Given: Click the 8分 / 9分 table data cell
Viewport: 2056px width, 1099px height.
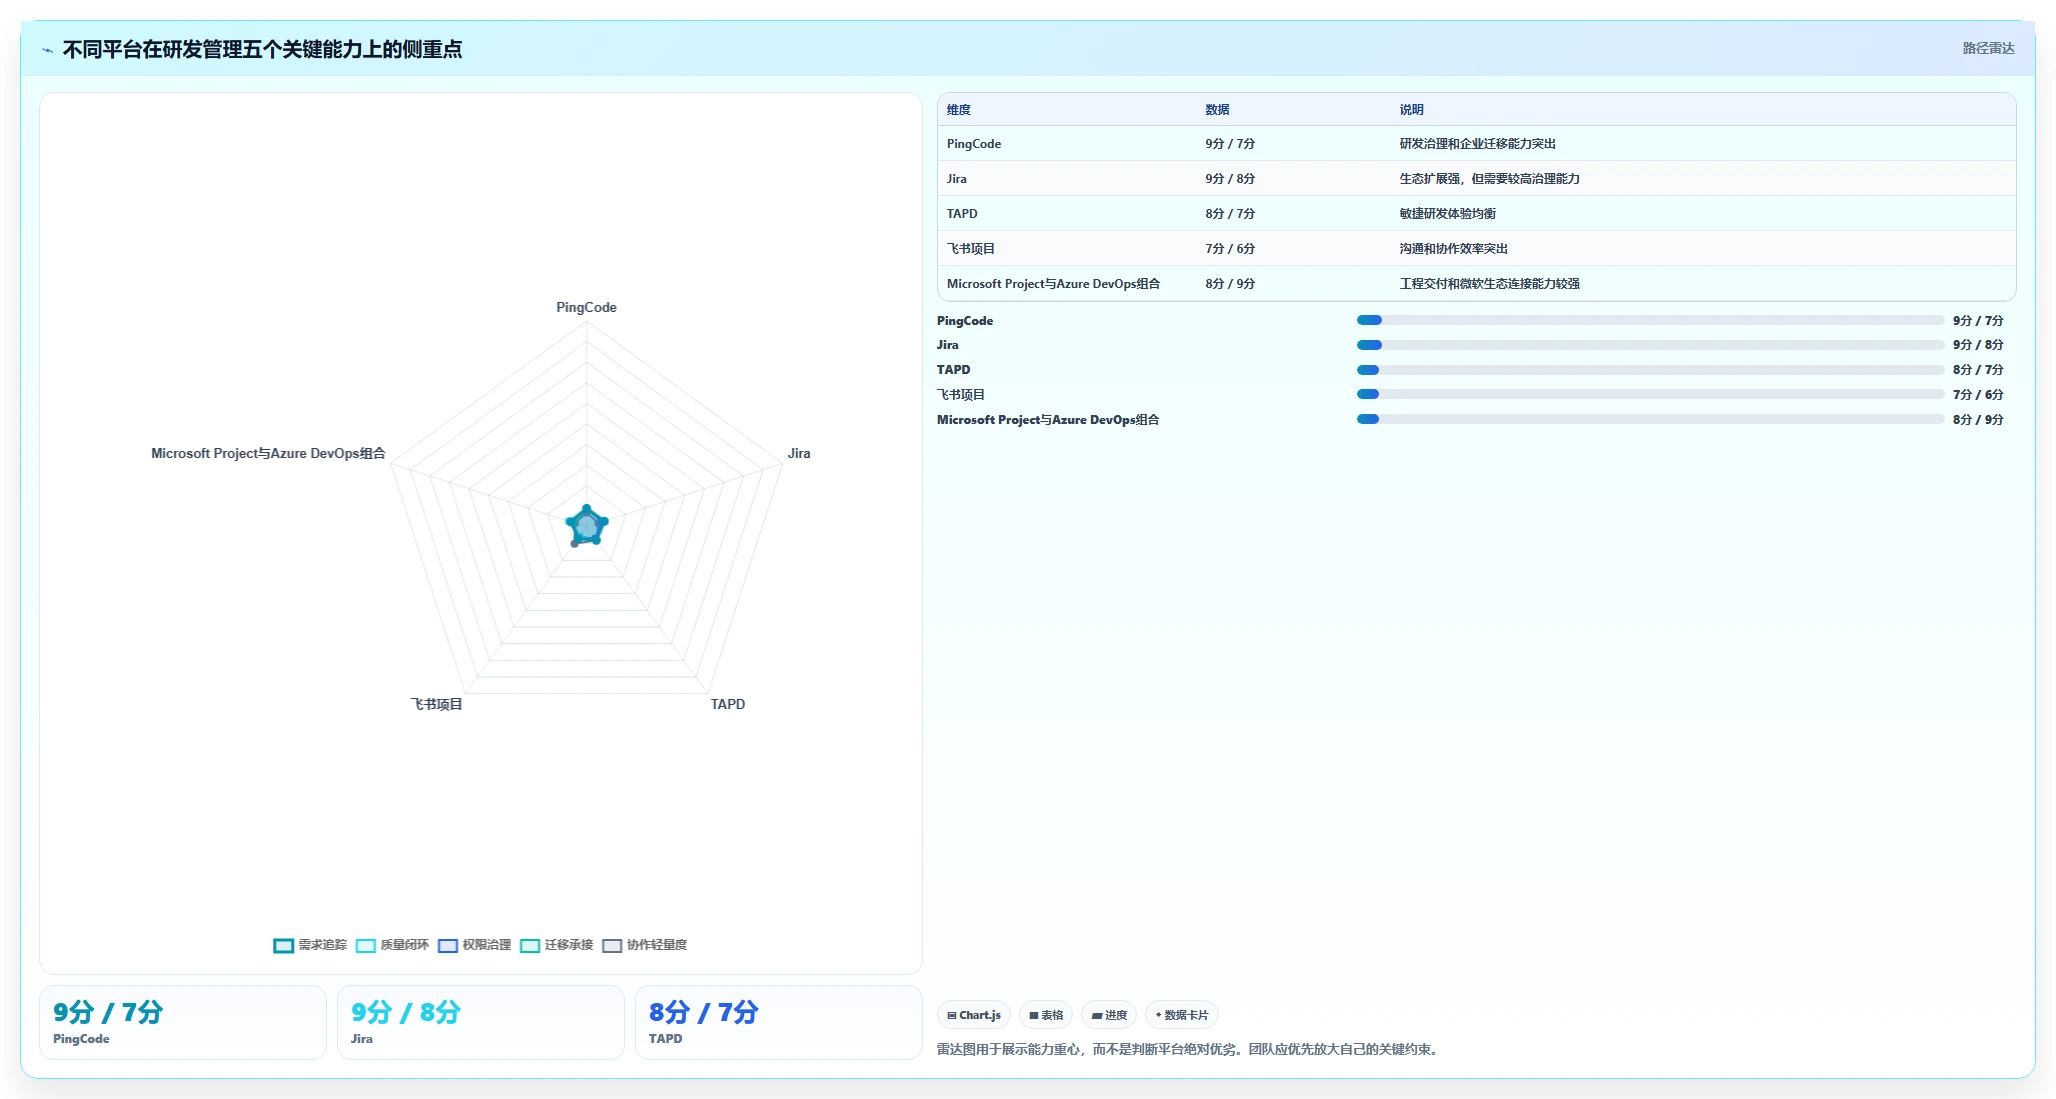Looking at the screenshot, I should (x=1230, y=284).
